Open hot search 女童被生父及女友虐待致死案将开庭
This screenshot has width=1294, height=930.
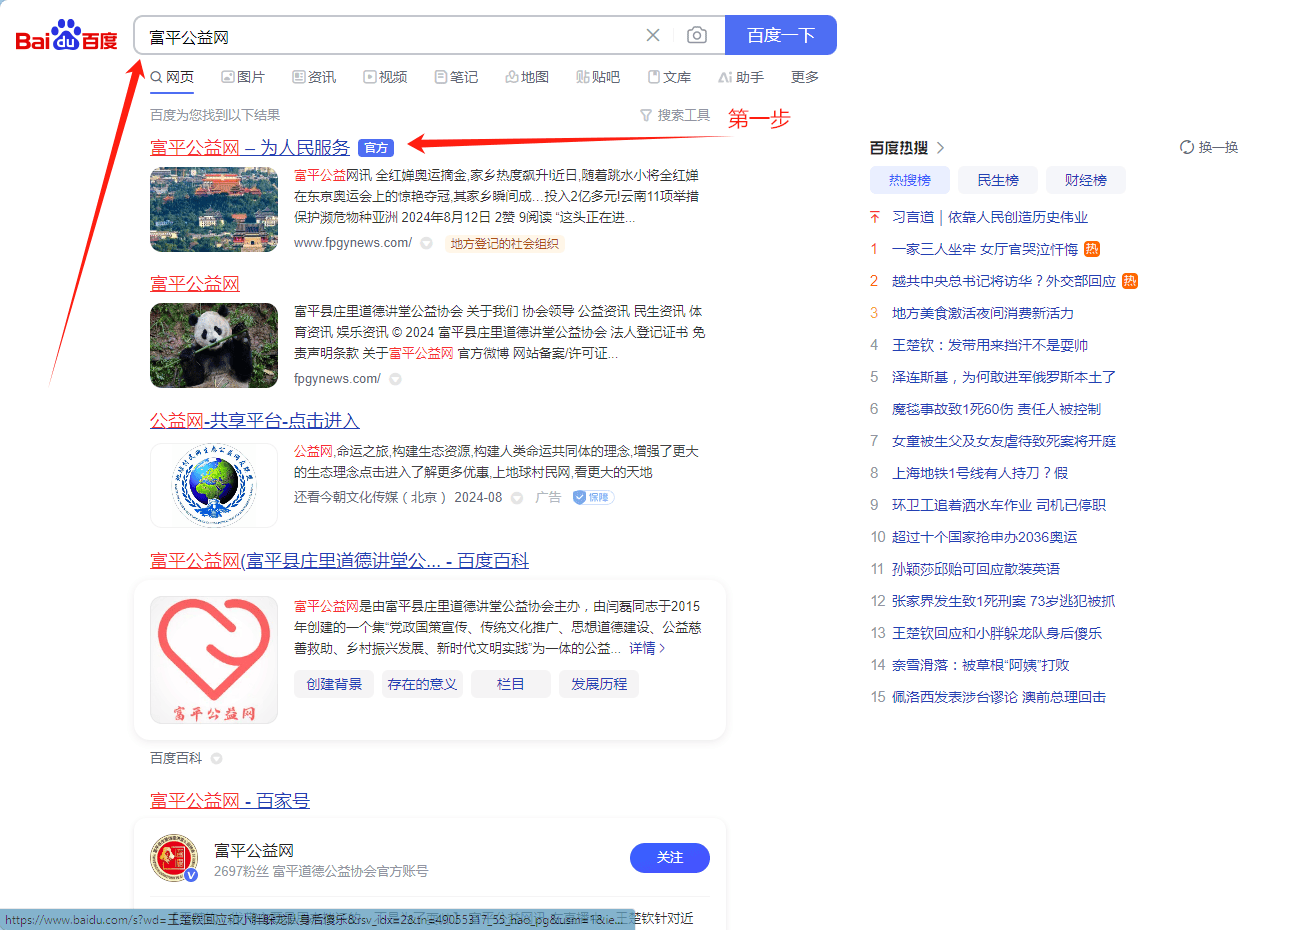1004,441
